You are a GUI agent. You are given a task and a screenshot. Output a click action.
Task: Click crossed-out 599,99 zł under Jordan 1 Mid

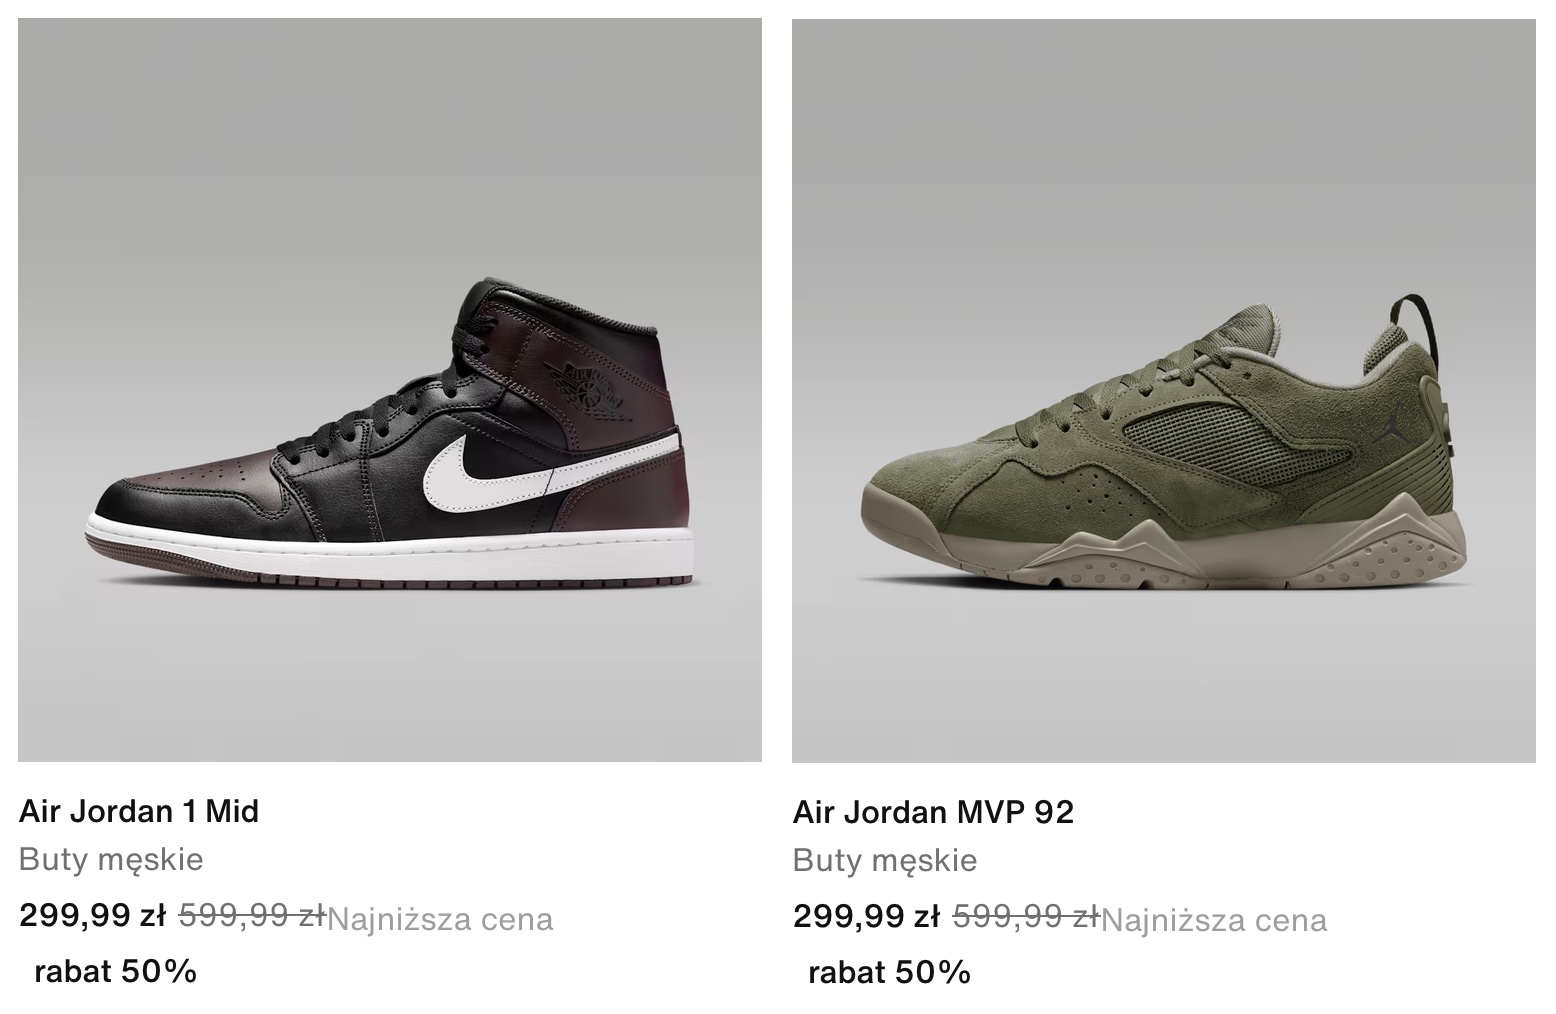point(252,915)
